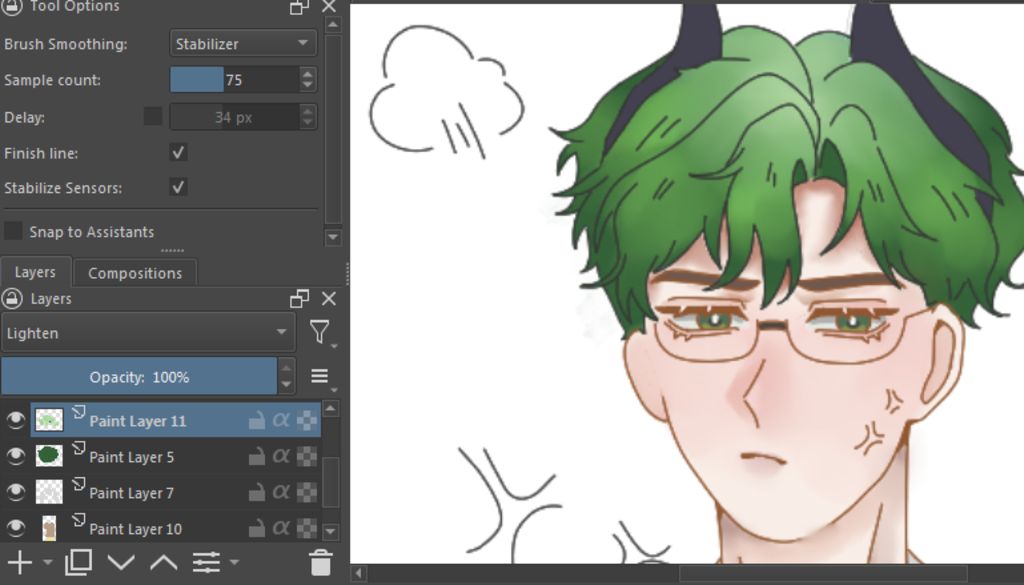
Task: Switch to the Compositions tab
Action: [x=135, y=273]
